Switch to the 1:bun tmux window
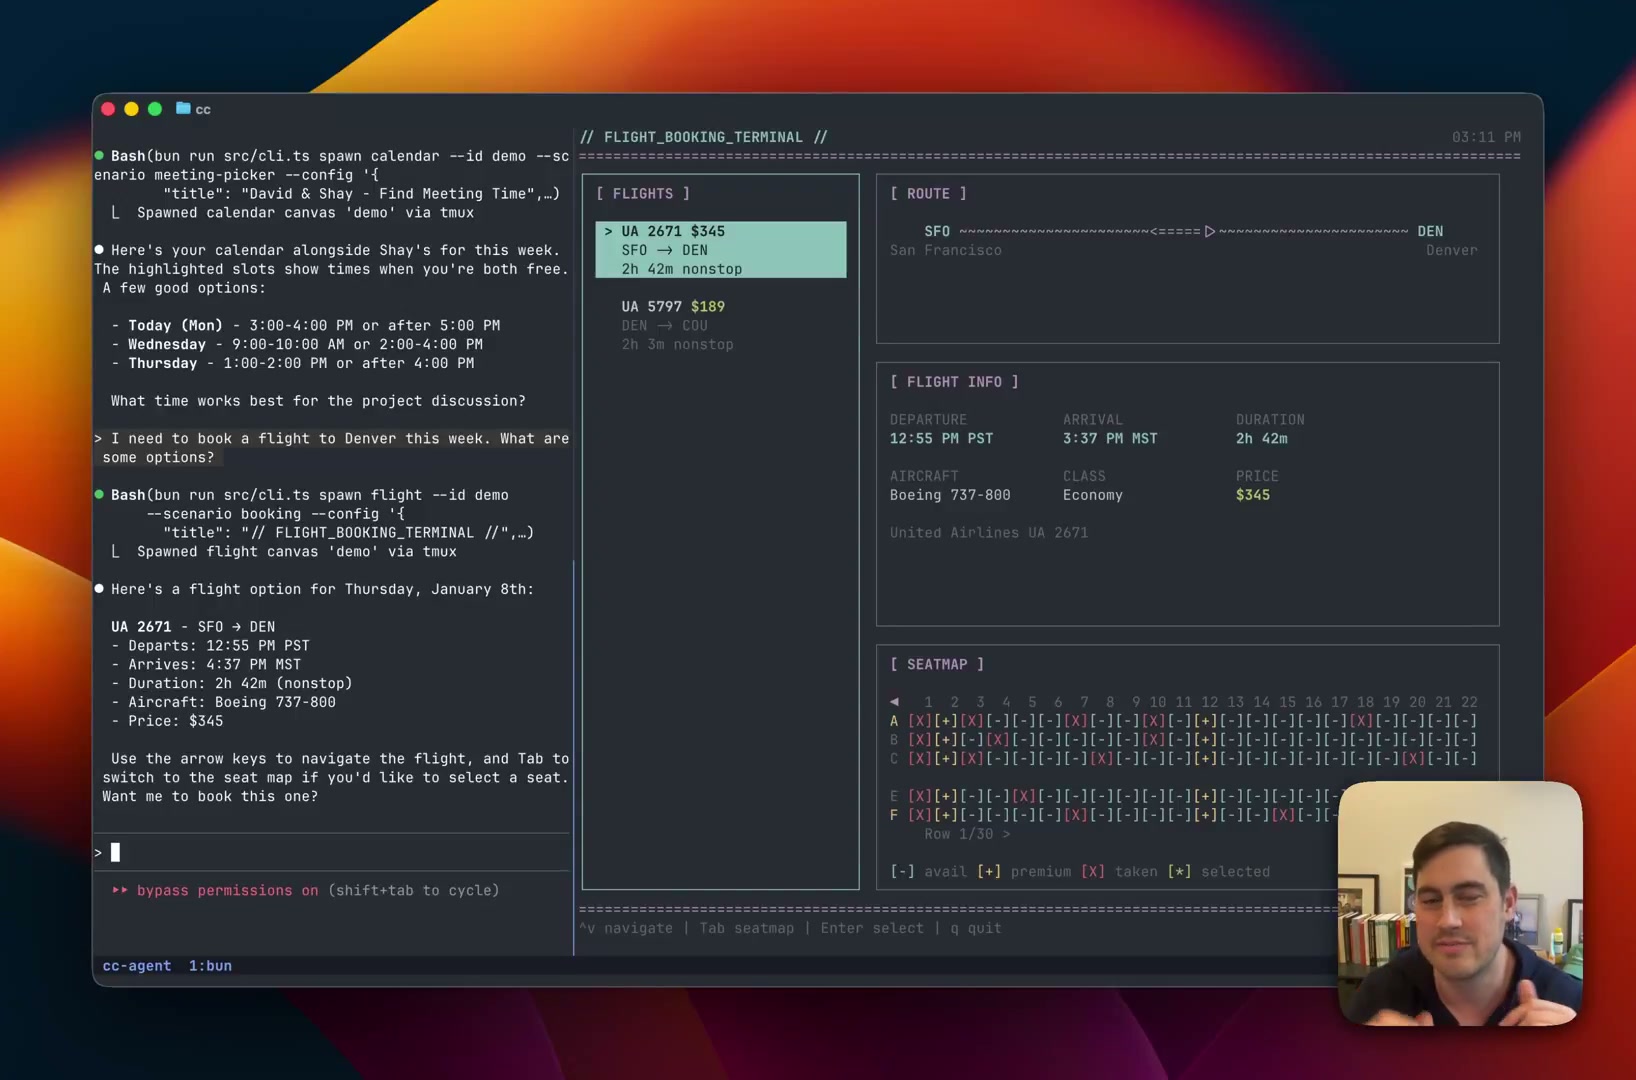Image resolution: width=1636 pixels, height=1080 pixels. click(x=210, y=966)
